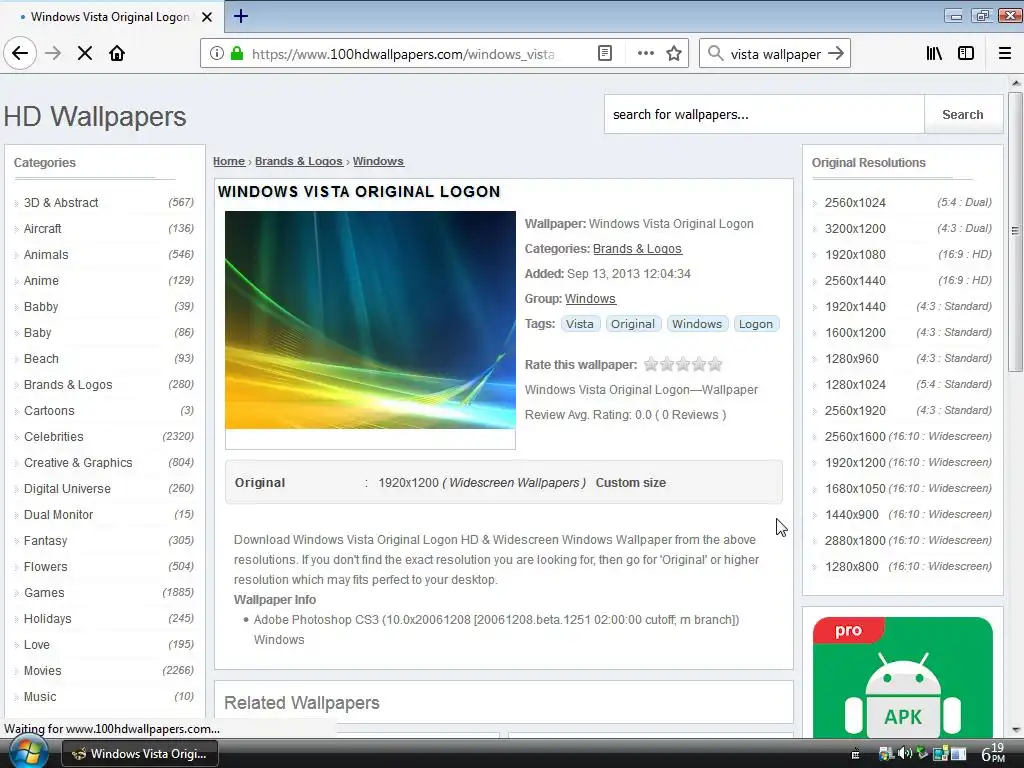1024x768 pixels.
Task: Open the Windows breadcrumb link
Action: [x=378, y=161]
